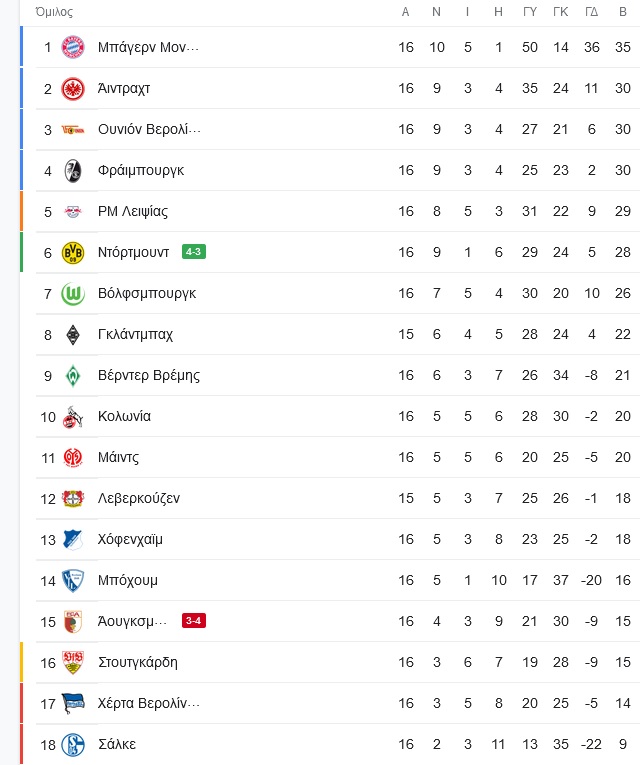Image resolution: width=640 pixels, height=765 pixels.
Task: Click the Hertha Berlin flag logo
Action: tap(73, 704)
